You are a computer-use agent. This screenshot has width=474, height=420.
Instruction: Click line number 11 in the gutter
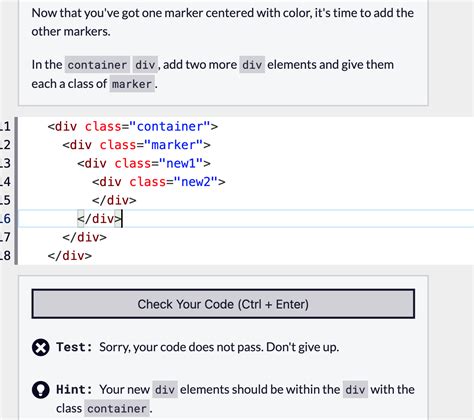pos(5,127)
